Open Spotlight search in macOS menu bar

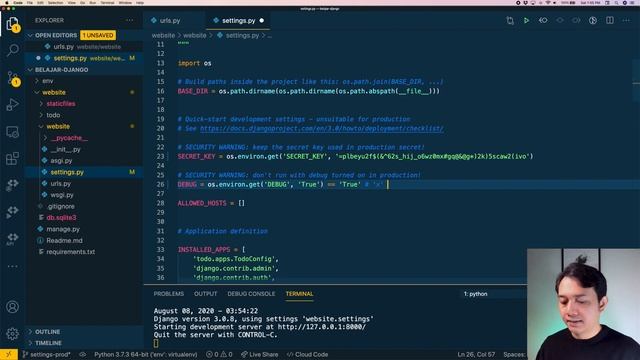pyautogui.click(x=616, y=2)
